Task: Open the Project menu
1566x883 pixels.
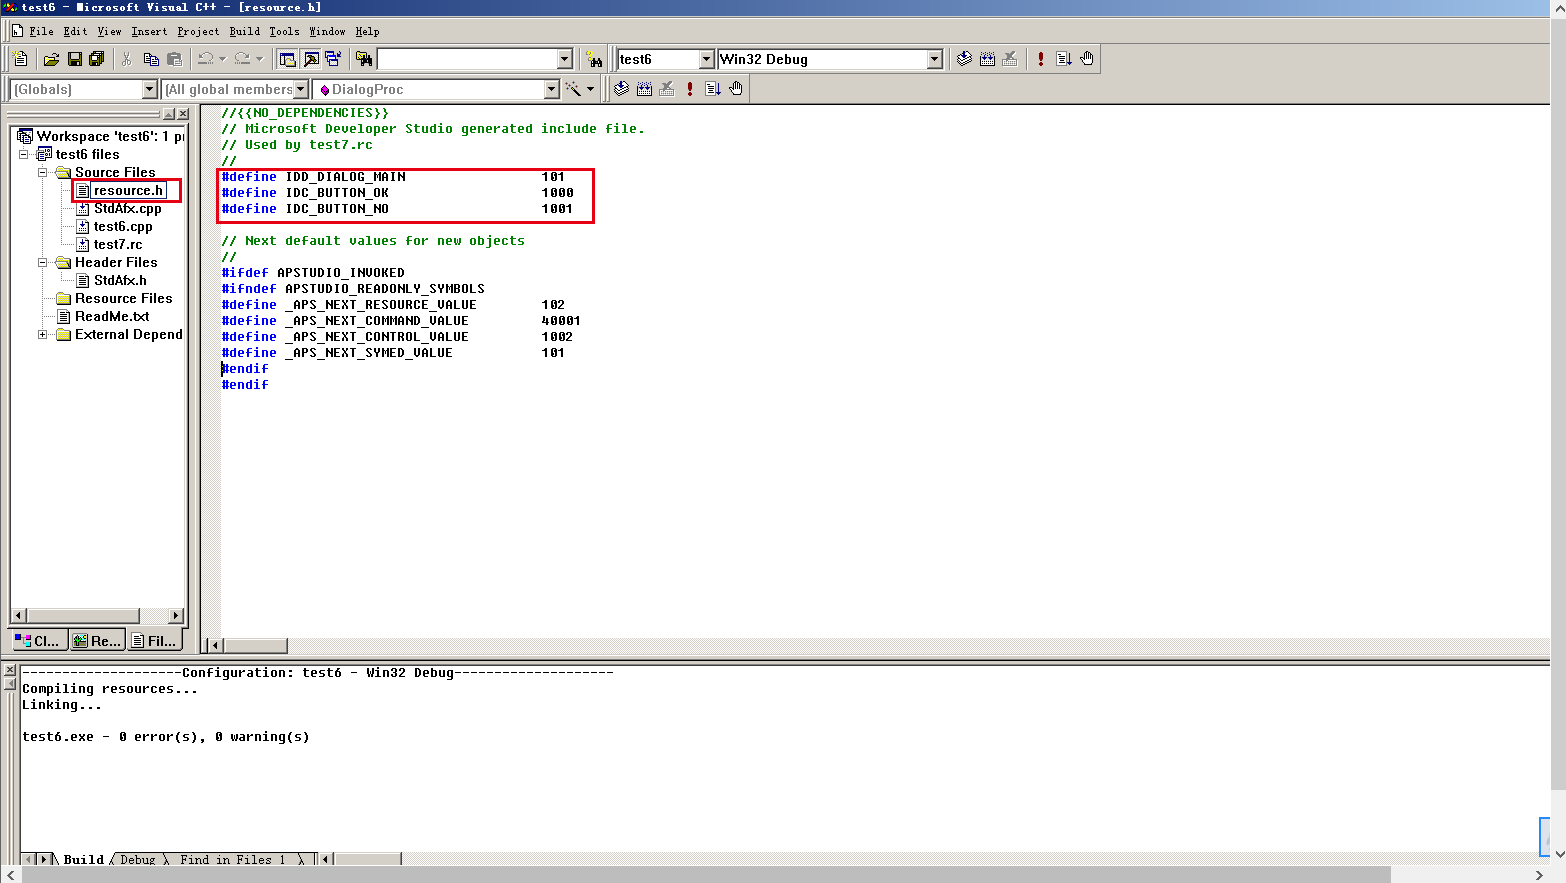Action: [198, 31]
